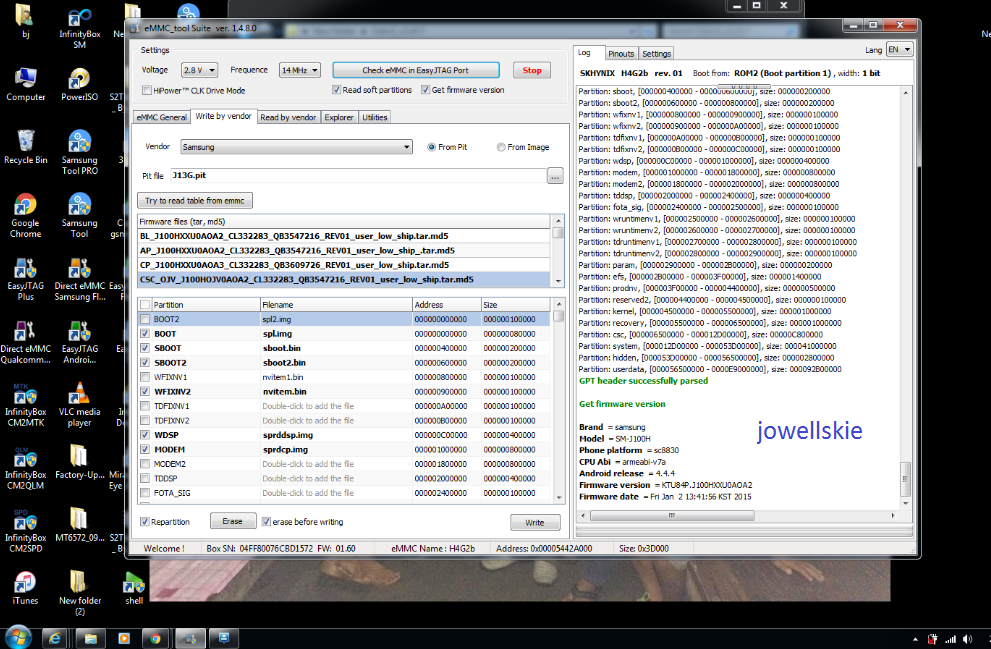This screenshot has width=991, height=649.
Task: Launch Samsung Tool PRO shortcut
Action: (80, 152)
